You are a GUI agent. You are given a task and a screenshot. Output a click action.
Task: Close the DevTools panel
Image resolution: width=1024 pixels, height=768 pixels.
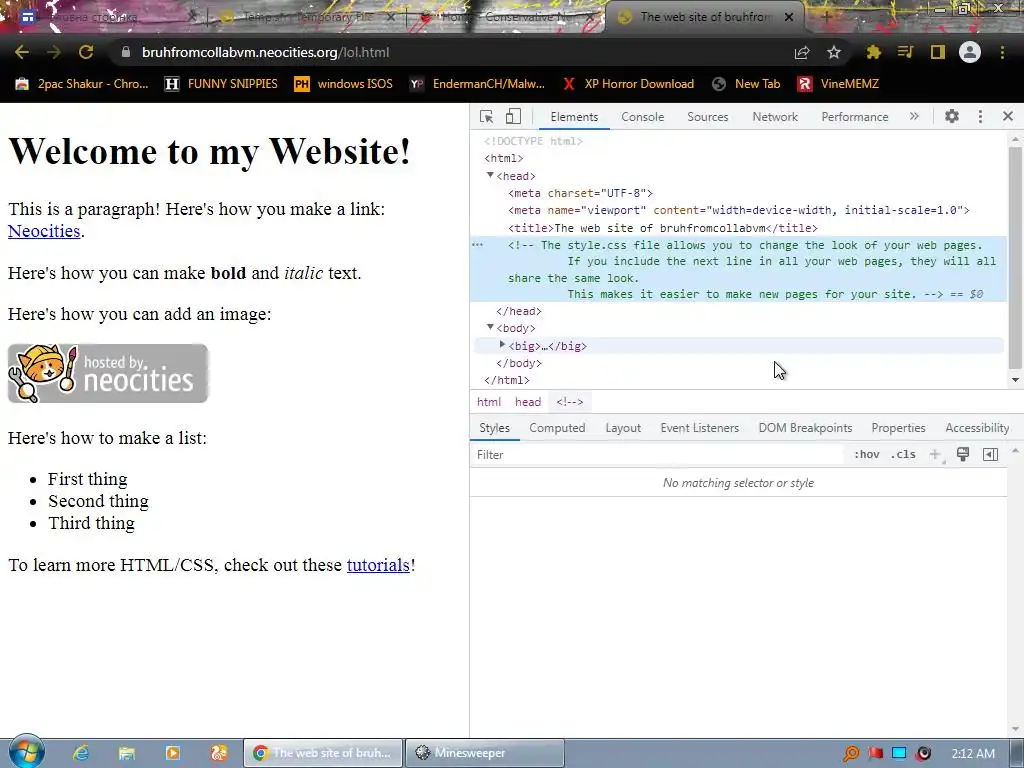click(x=1008, y=116)
